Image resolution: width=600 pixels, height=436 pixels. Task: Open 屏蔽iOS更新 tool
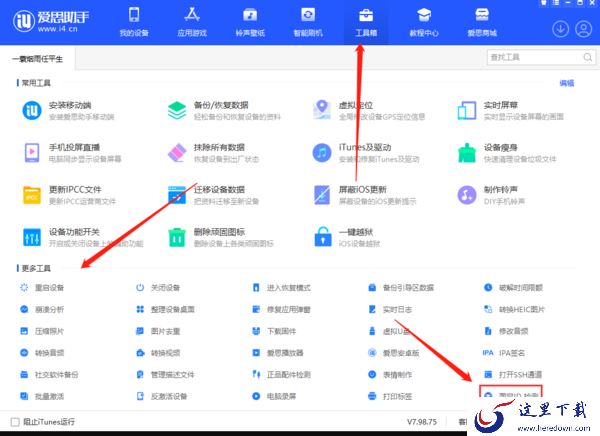pos(364,195)
